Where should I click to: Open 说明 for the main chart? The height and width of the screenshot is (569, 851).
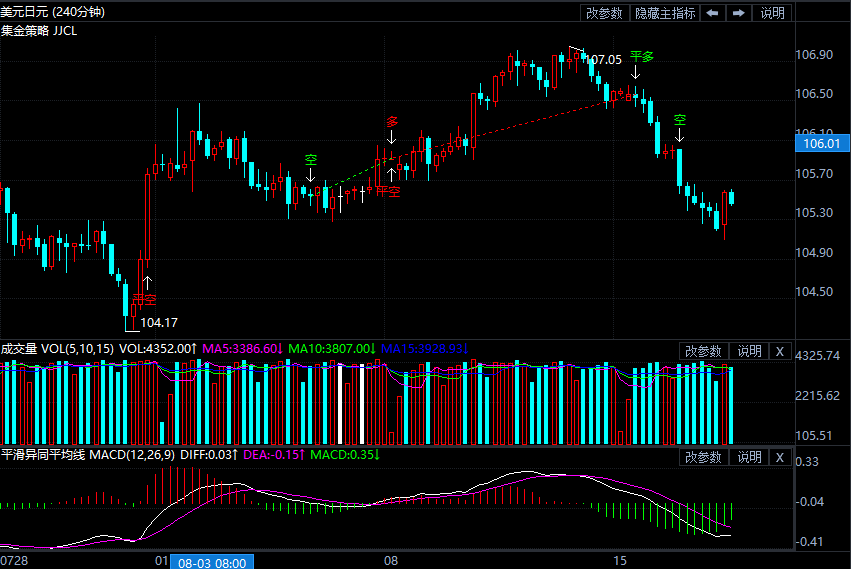click(x=773, y=13)
